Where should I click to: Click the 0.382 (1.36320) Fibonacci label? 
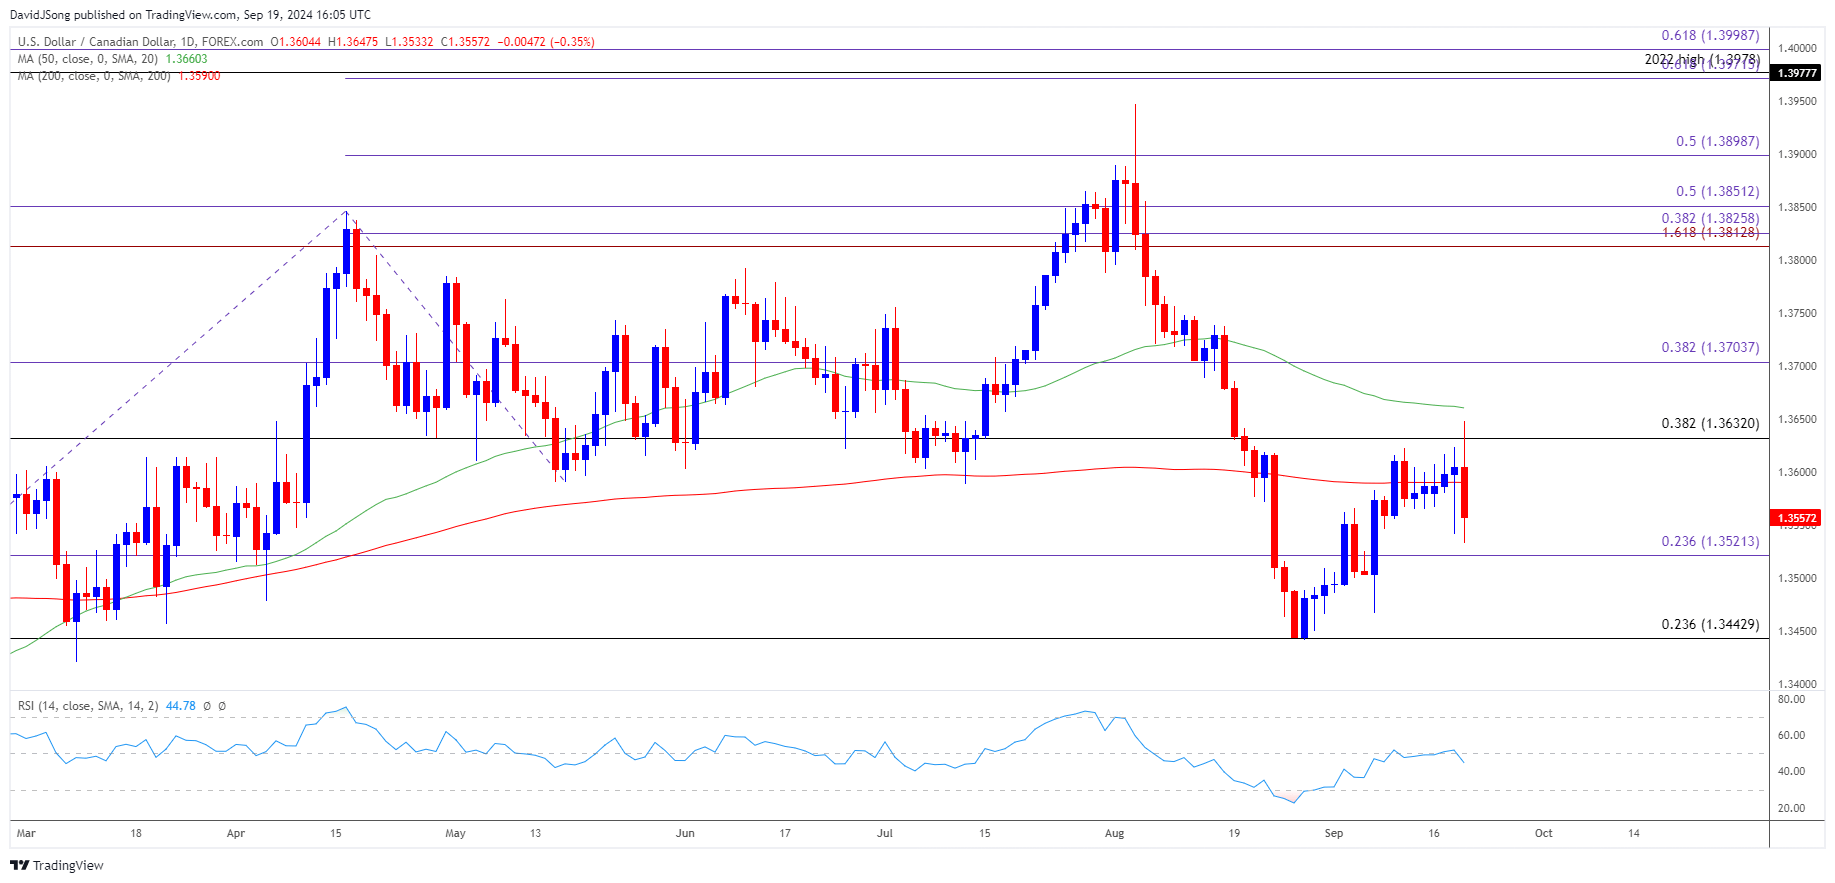click(1710, 423)
